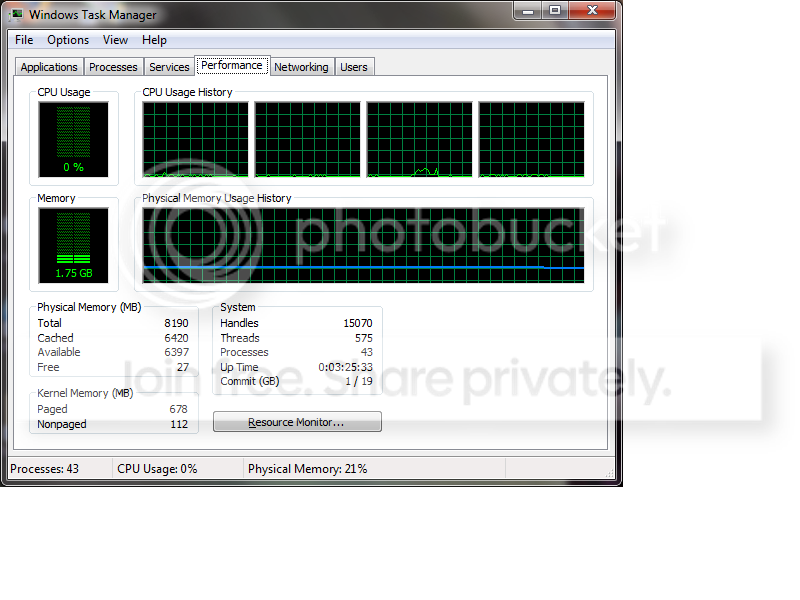The width and height of the screenshot is (800, 600).
Task: Switch to the Processes tab
Action: tap(113, 67)
